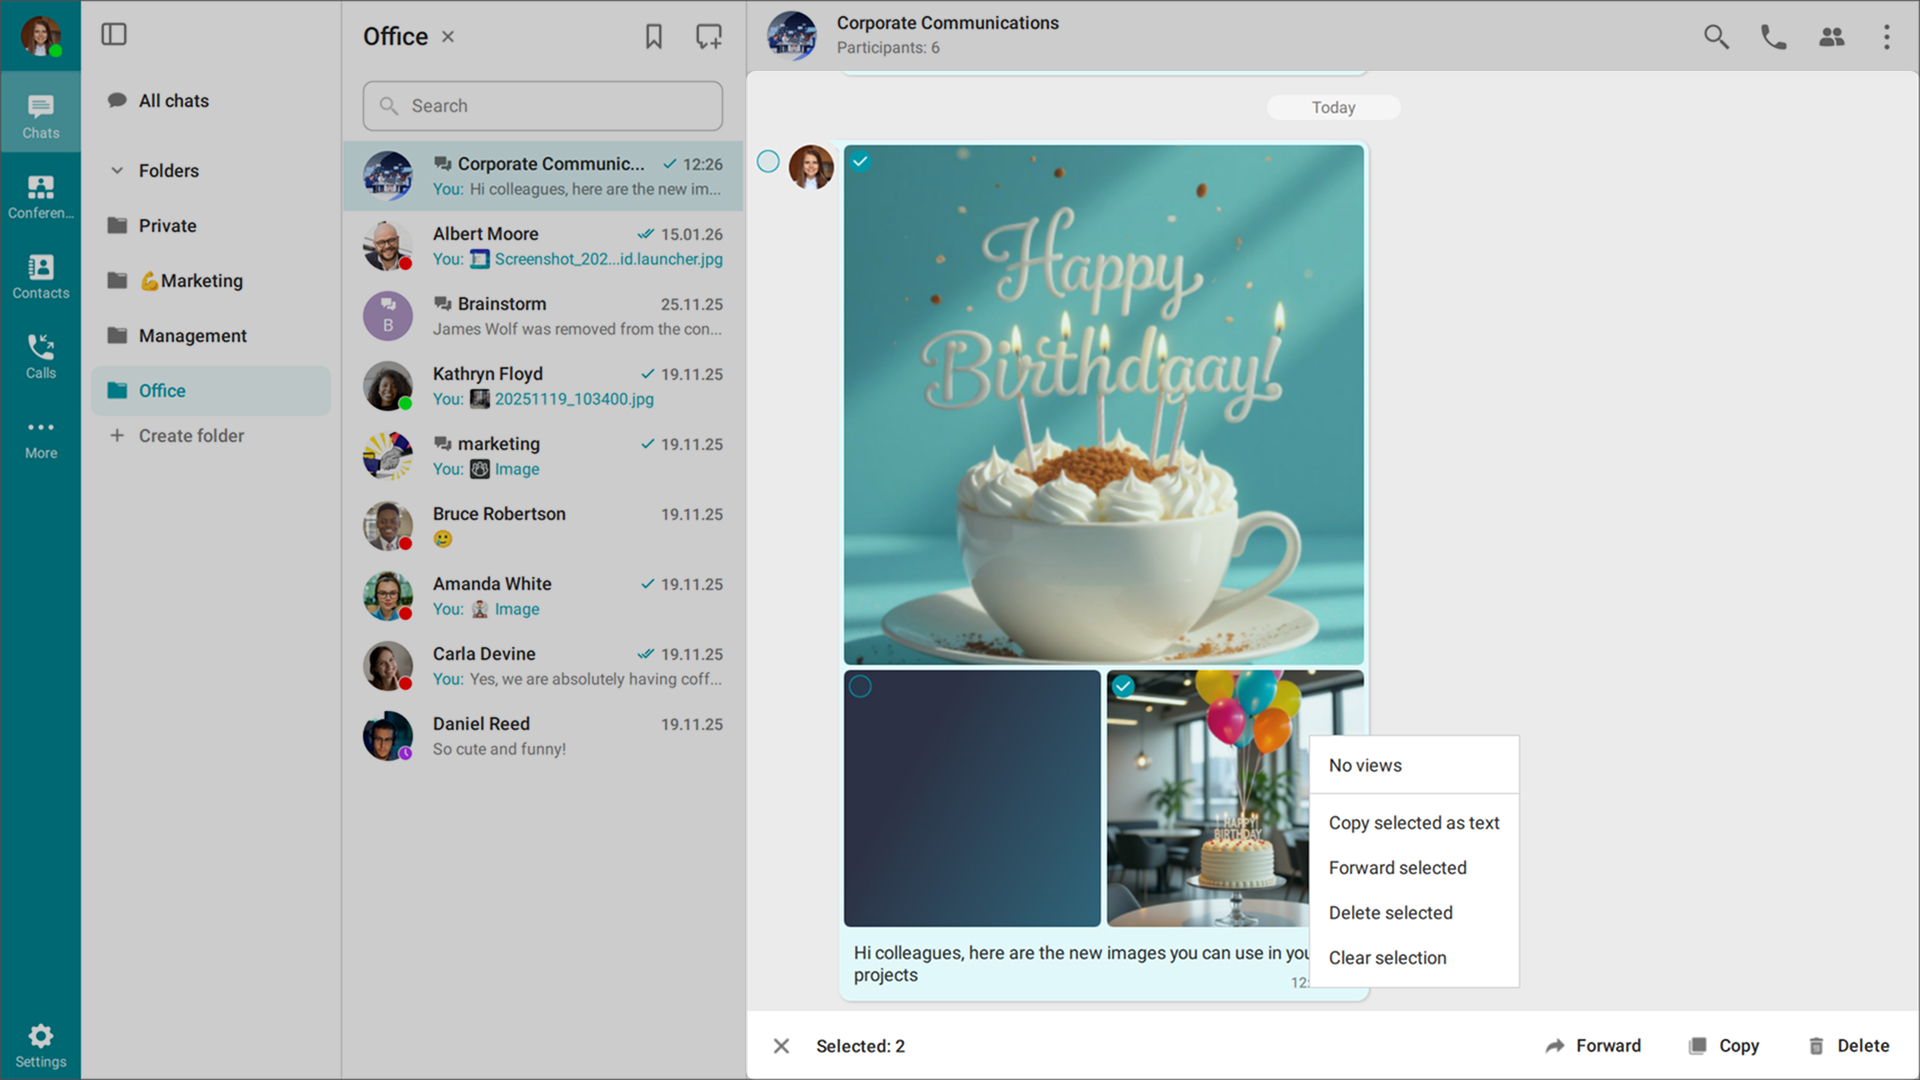
Task: Uncheck the Happy Birthday cup image
Action: click(860, 161)
